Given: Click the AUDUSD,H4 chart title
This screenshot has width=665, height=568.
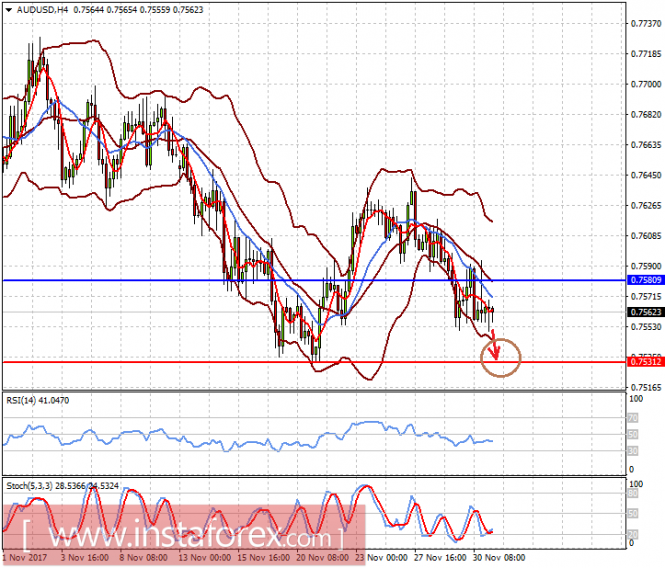Looking at the screenshot, I should coord(30,9).
